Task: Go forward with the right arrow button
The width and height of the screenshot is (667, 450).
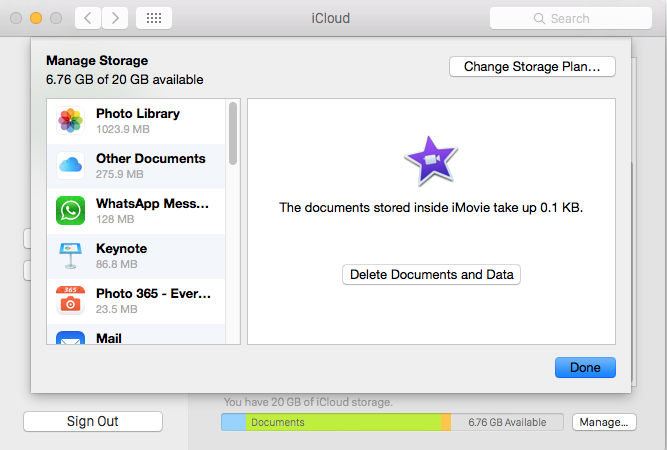Action: [115, 18]
